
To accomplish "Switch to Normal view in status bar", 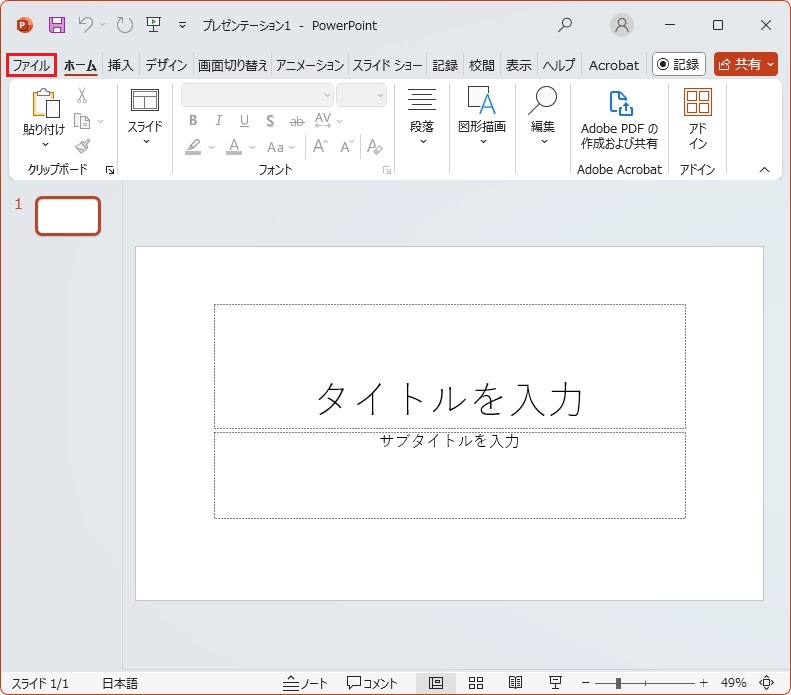I will click(436, 683).
